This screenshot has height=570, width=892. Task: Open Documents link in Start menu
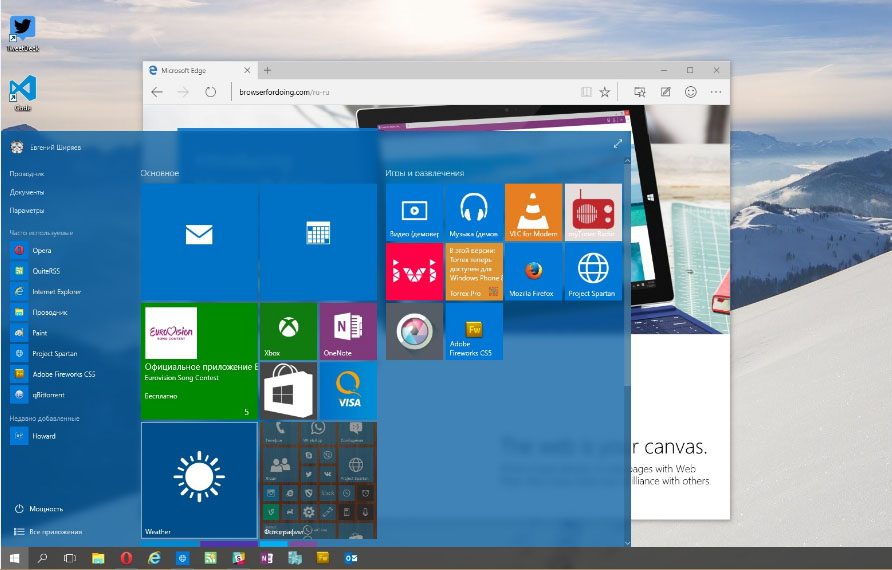click(27, 192)
